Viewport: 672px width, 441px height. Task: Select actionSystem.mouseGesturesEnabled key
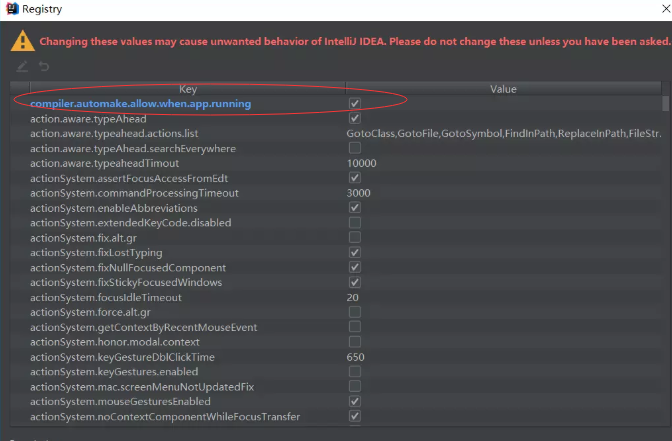120,402
